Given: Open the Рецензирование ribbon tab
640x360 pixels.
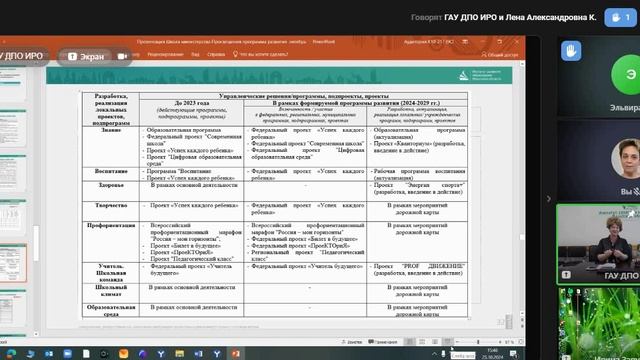Looking at the screenshot, I should point(165,54).
